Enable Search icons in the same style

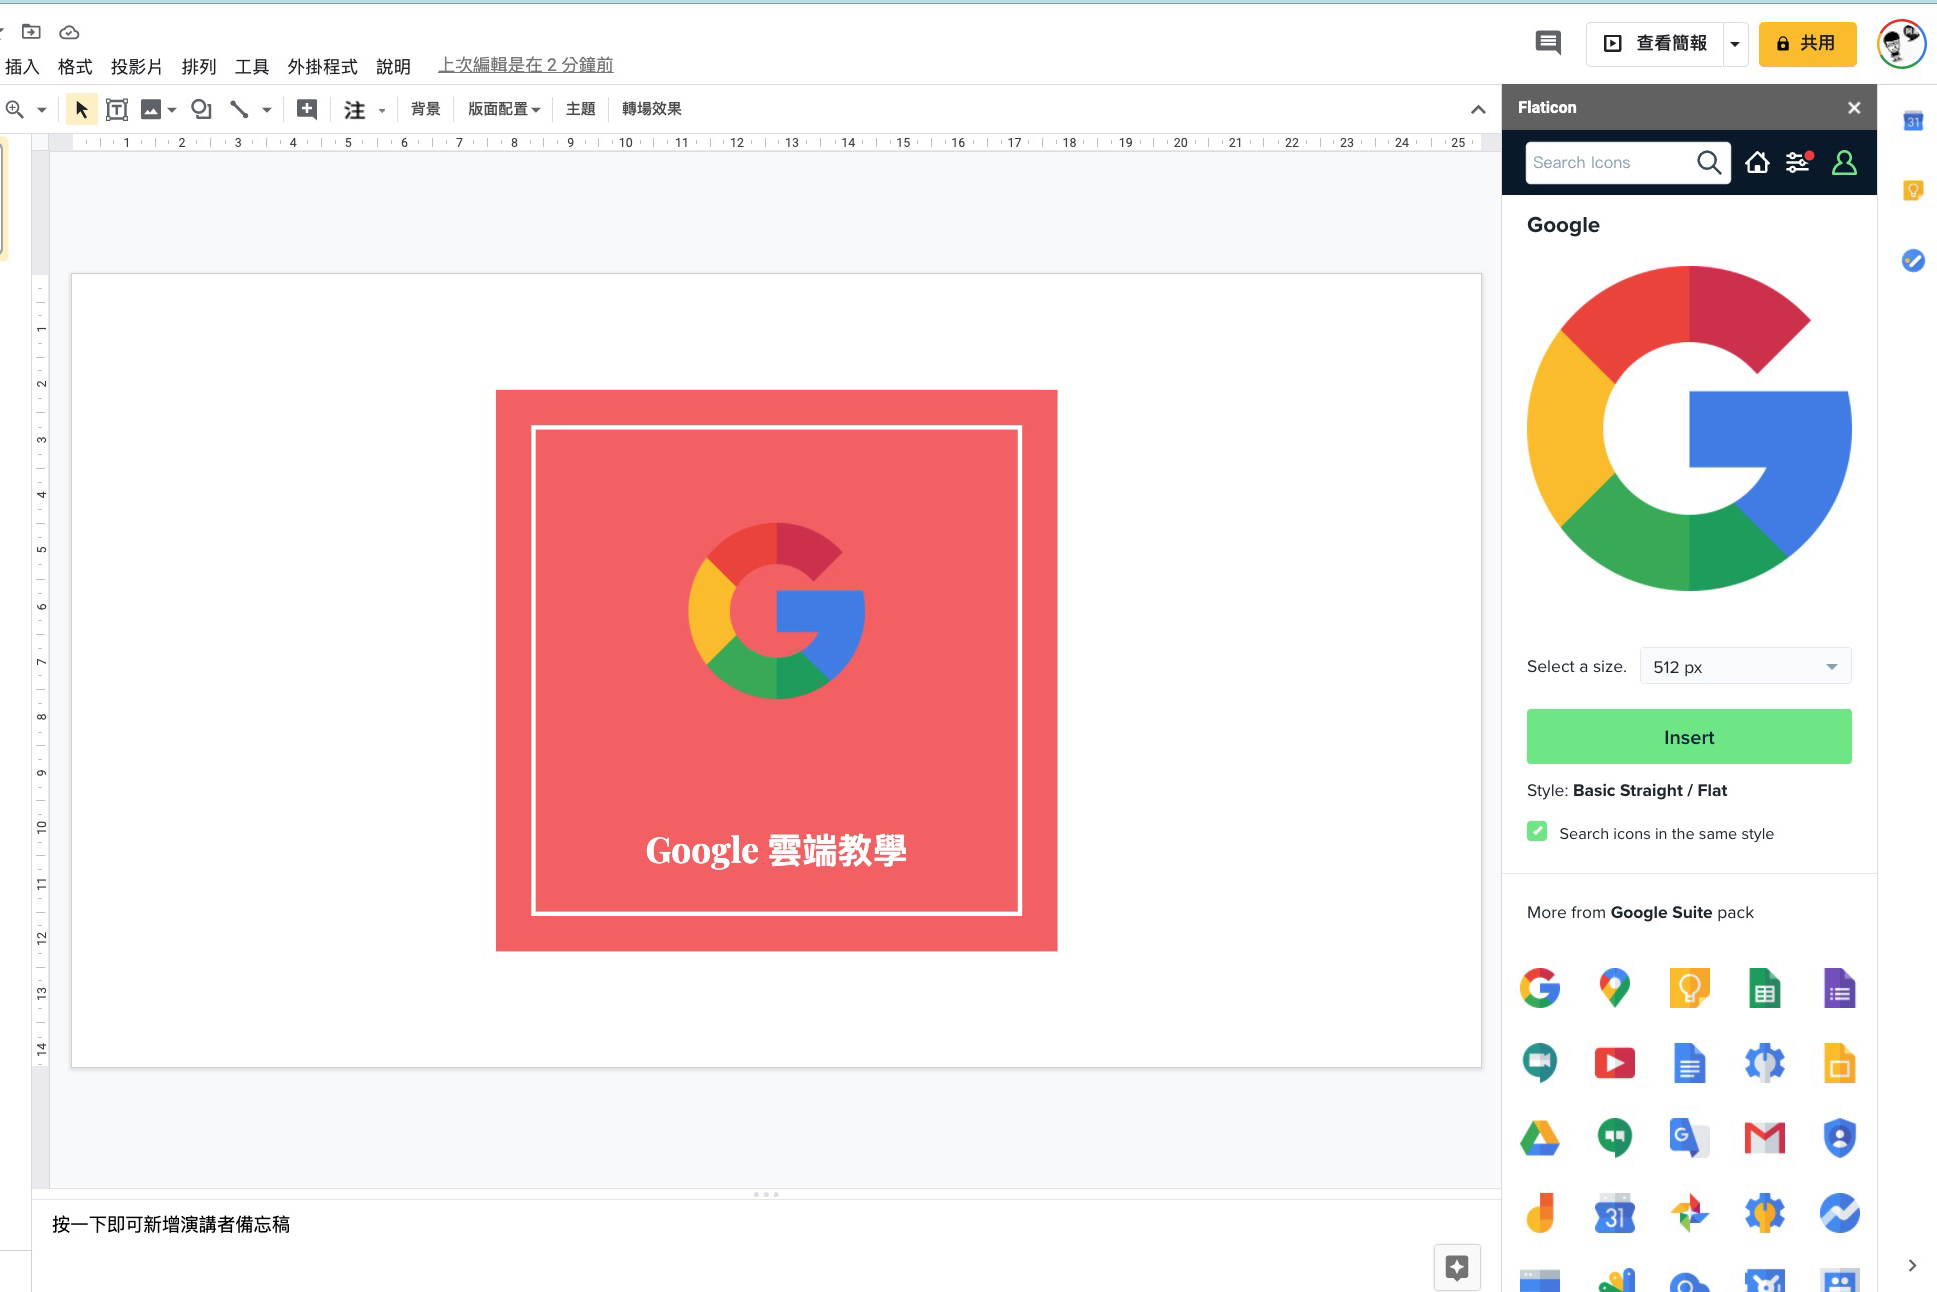tap(1537, 831)
